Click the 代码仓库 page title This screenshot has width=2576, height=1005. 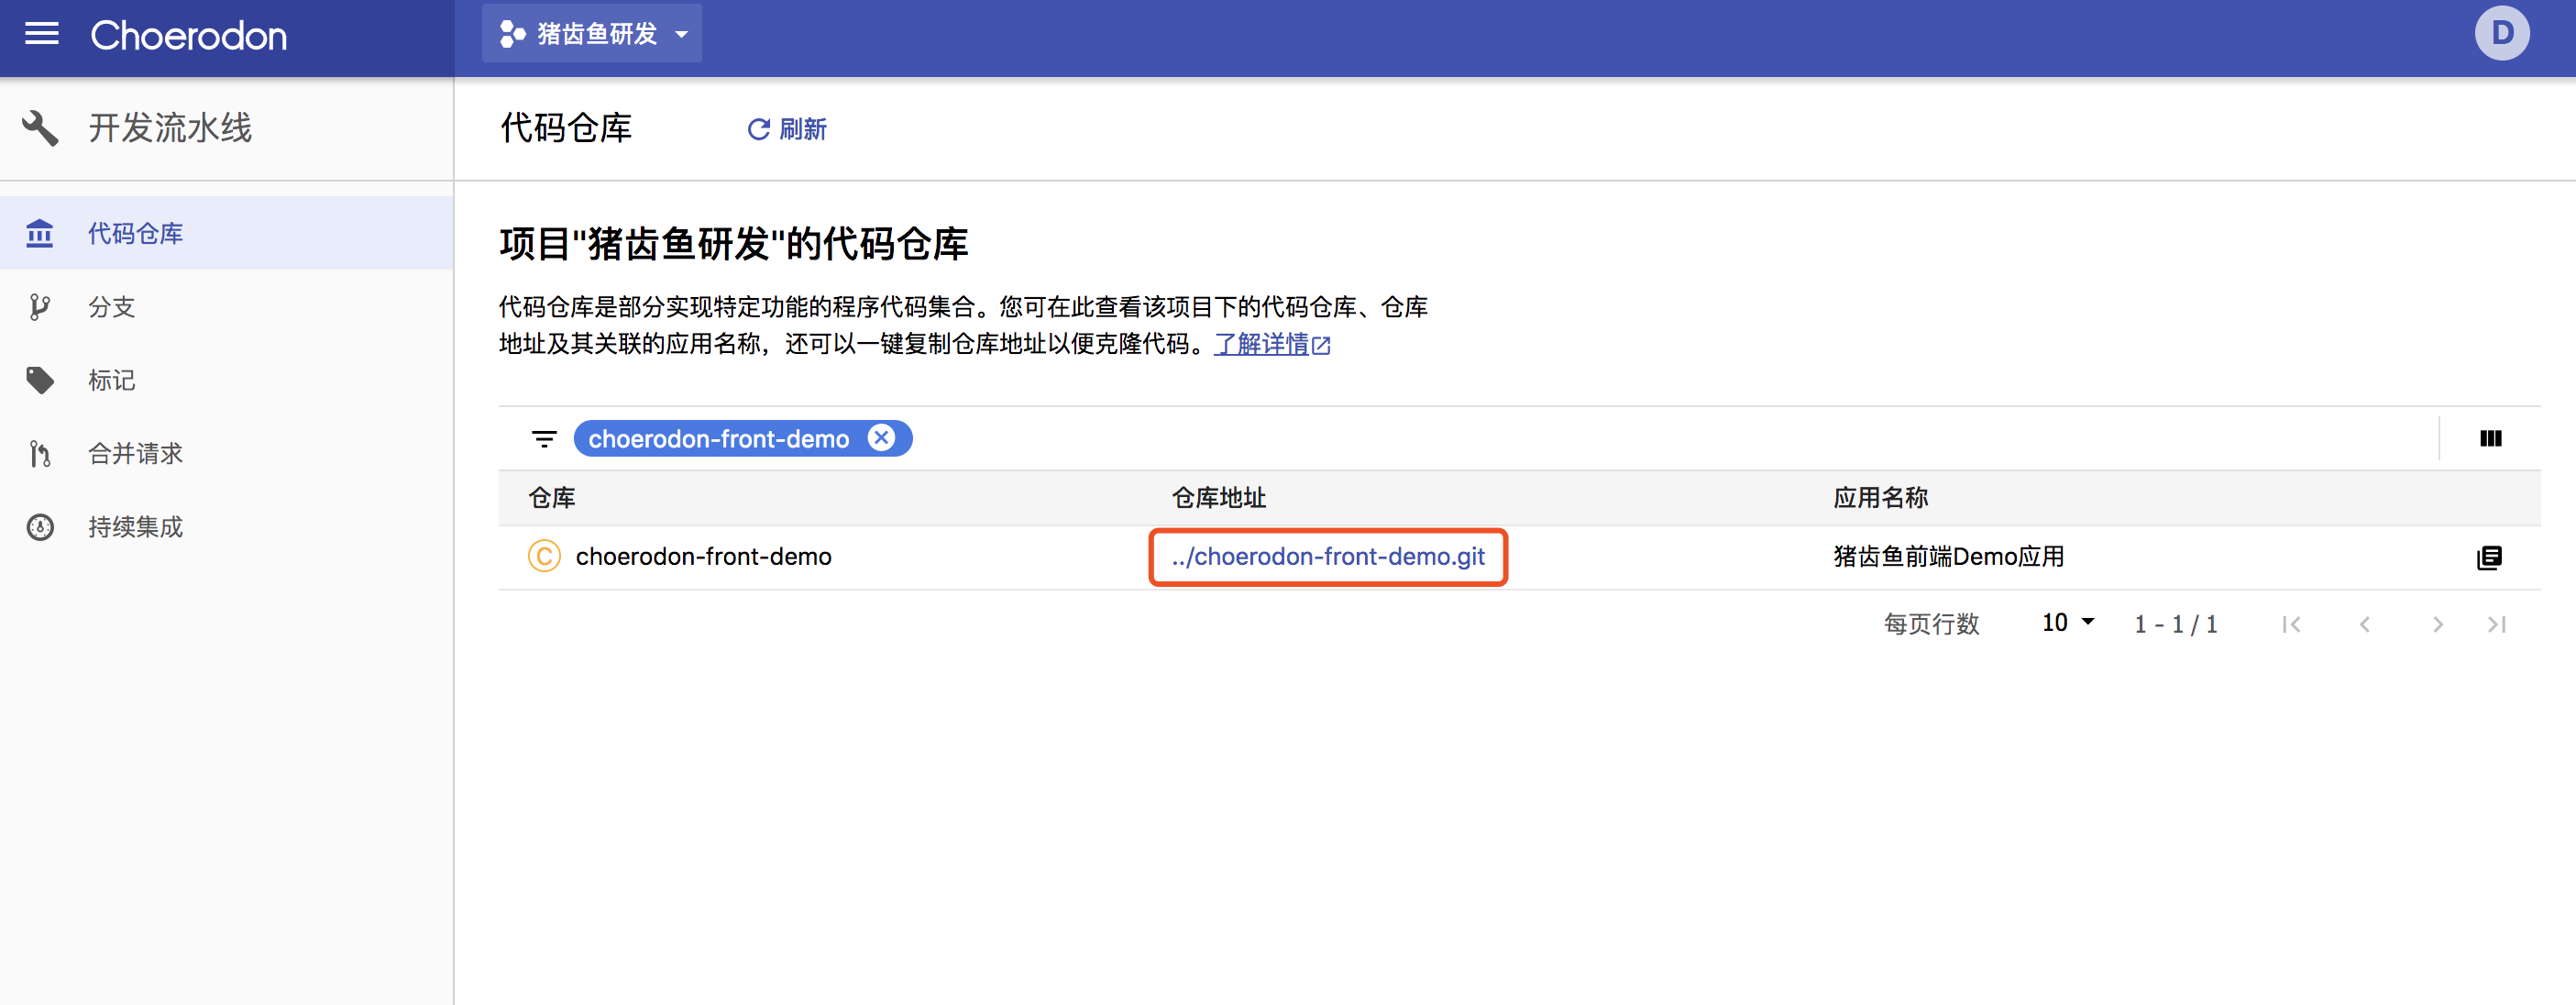point(566,128)
